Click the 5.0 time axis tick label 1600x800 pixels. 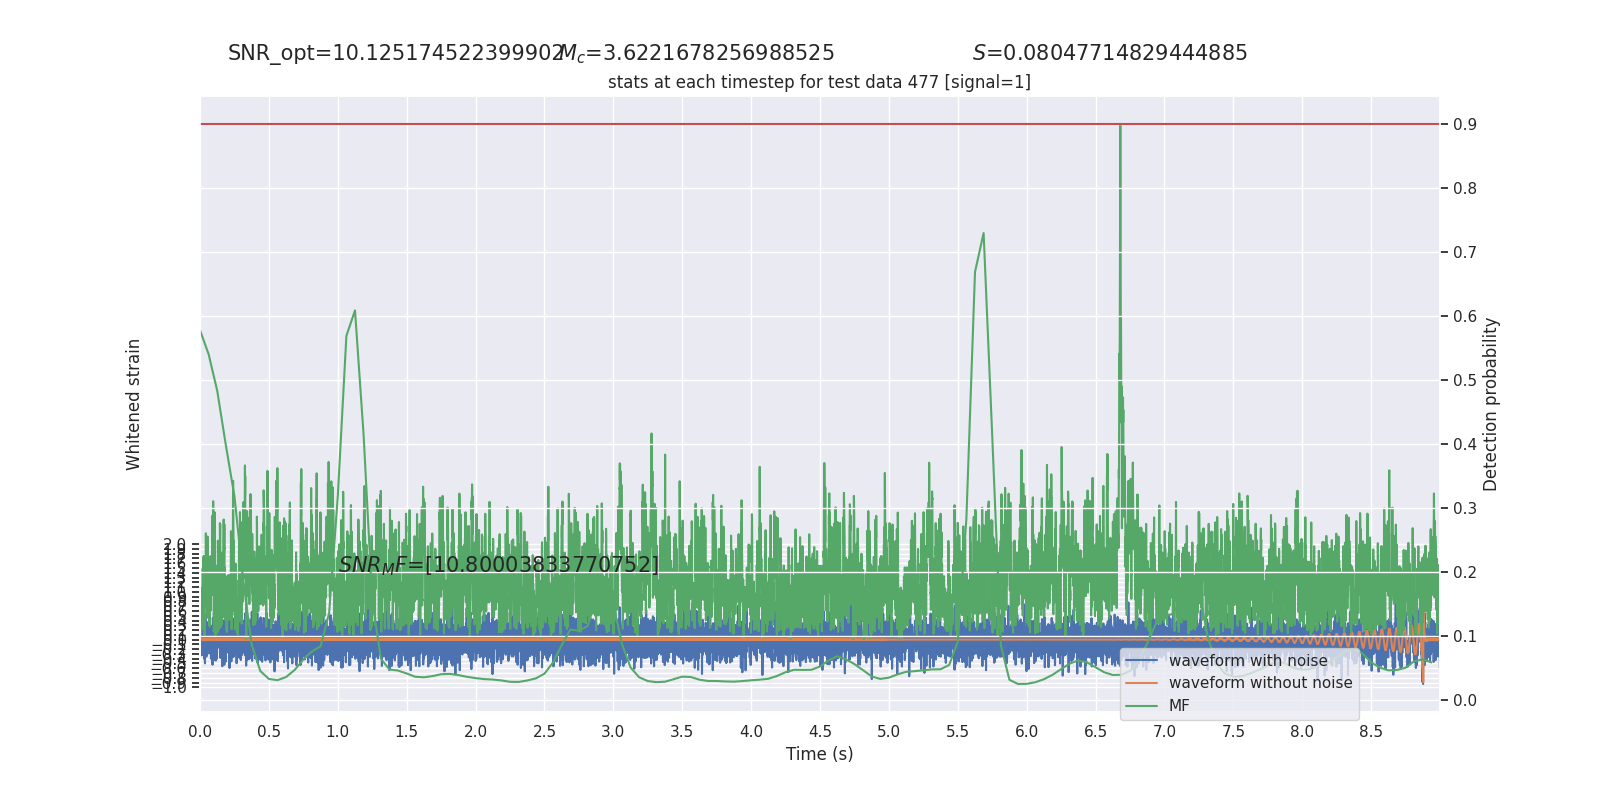click(x=889, y=732)
